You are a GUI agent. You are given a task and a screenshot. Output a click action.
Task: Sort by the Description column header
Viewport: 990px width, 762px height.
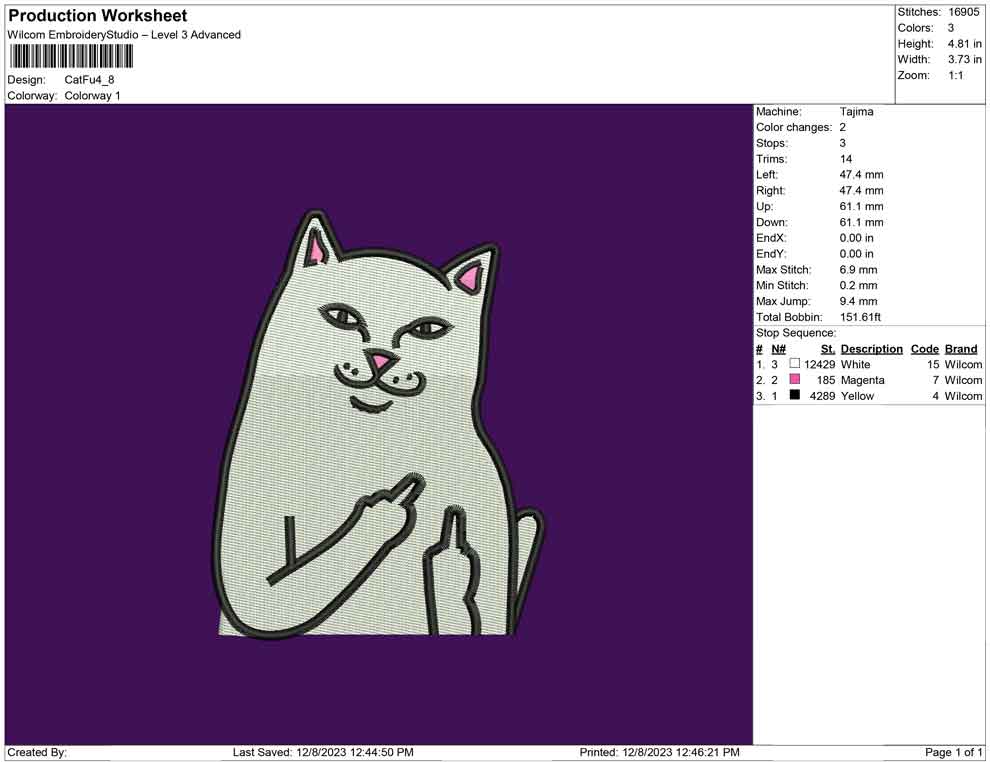click(x=871, y=348)
